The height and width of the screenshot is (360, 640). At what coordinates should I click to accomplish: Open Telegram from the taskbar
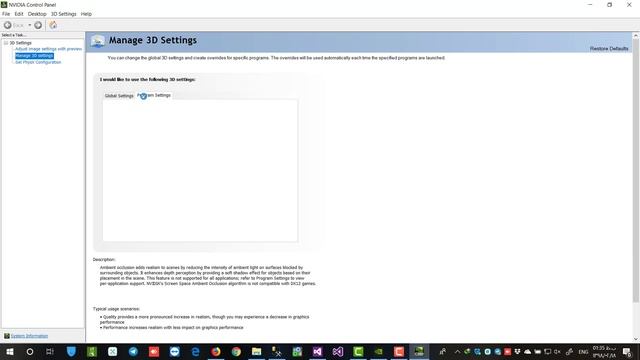[x=133, y=351]
